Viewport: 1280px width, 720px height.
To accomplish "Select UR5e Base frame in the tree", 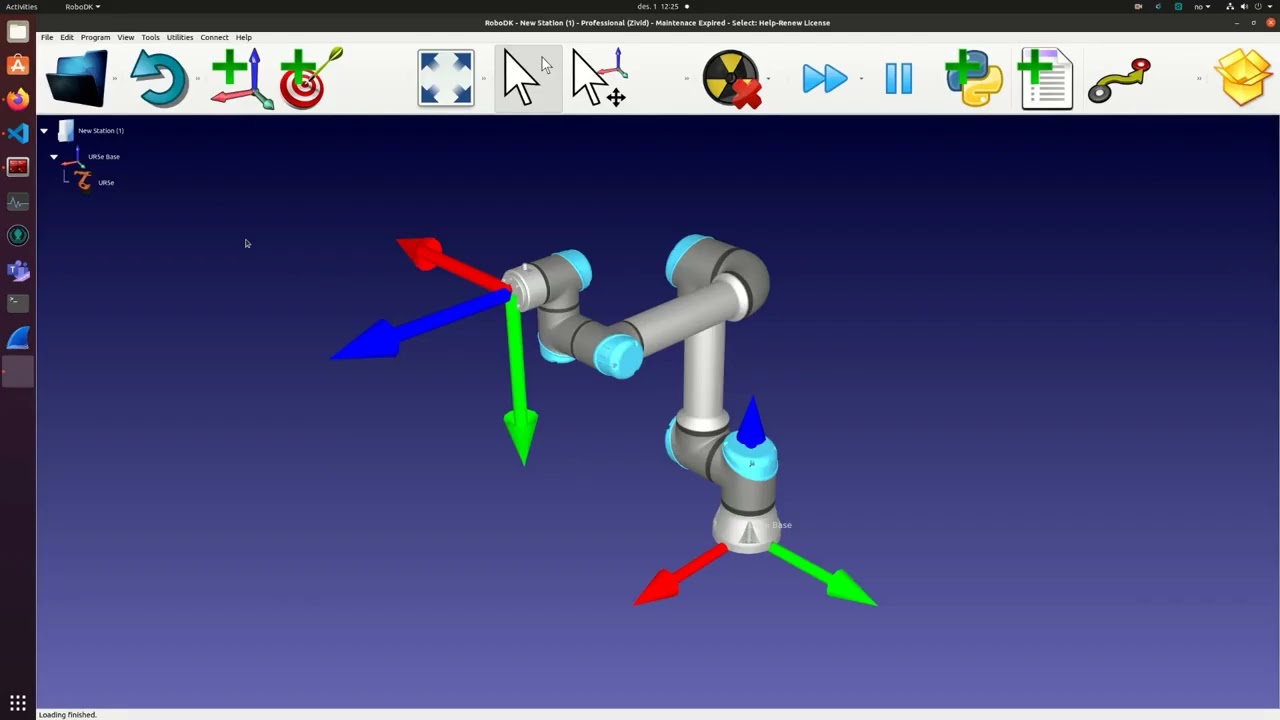I will pos(104,157).
